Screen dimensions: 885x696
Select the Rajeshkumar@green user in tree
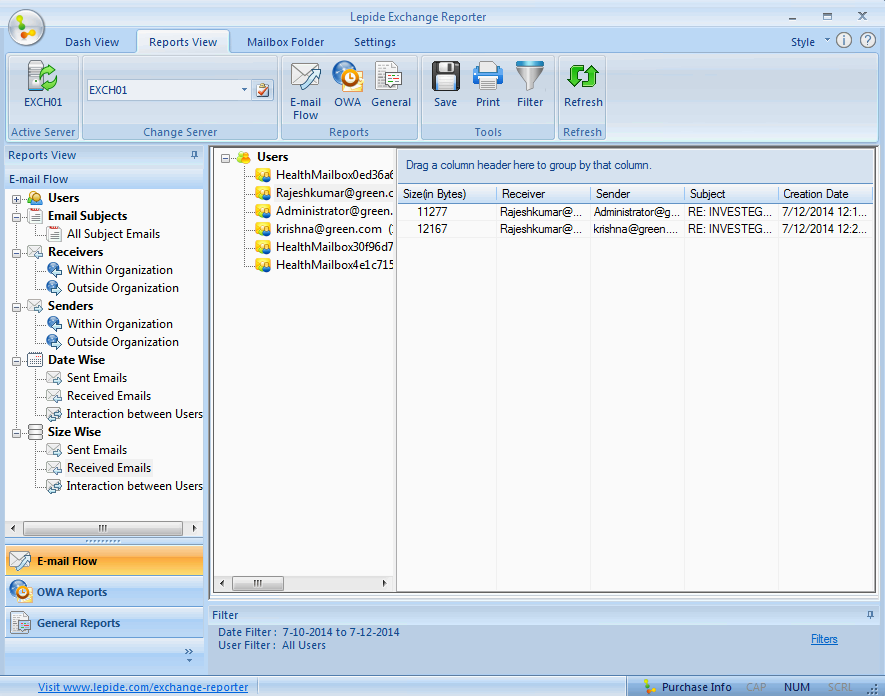pyautogui.click(x=334, y=193)
